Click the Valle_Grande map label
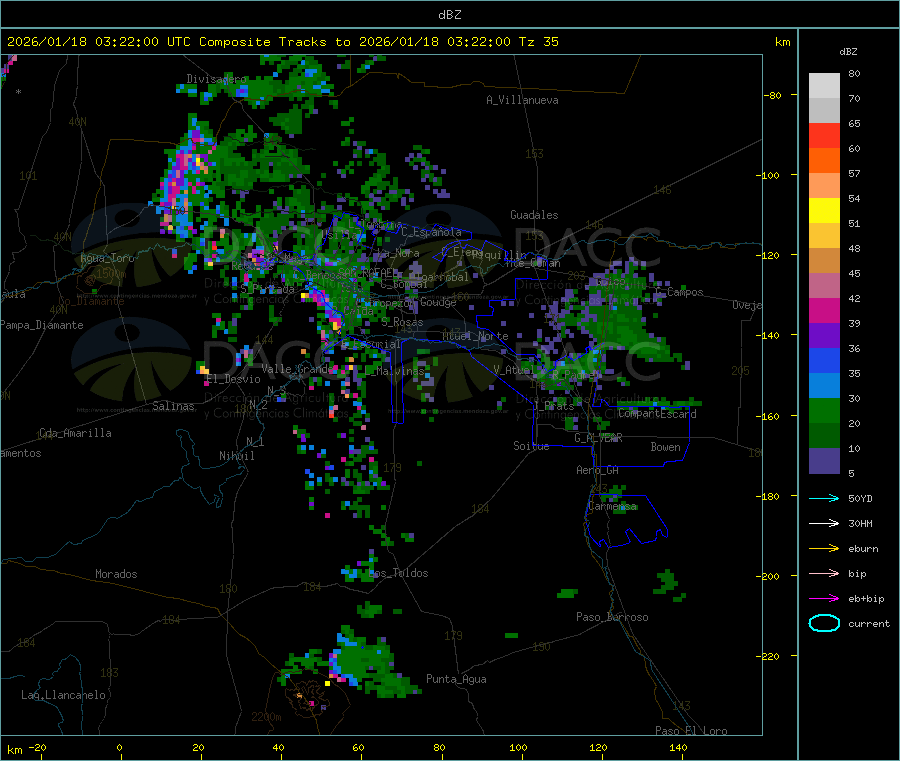This screenshot has width=900, height=761. (296, 369)
